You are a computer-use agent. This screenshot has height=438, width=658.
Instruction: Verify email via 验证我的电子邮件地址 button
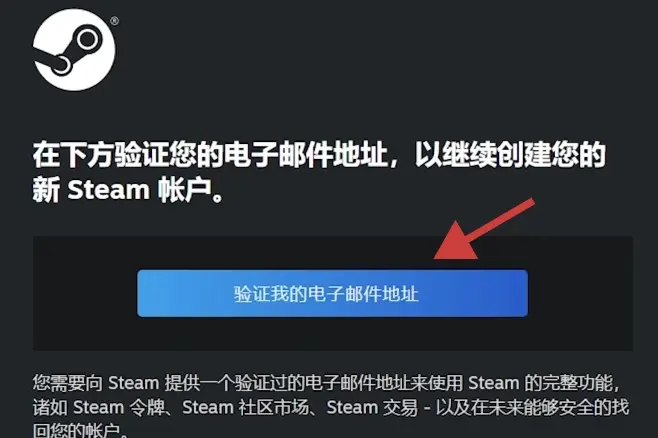[332, 293]
